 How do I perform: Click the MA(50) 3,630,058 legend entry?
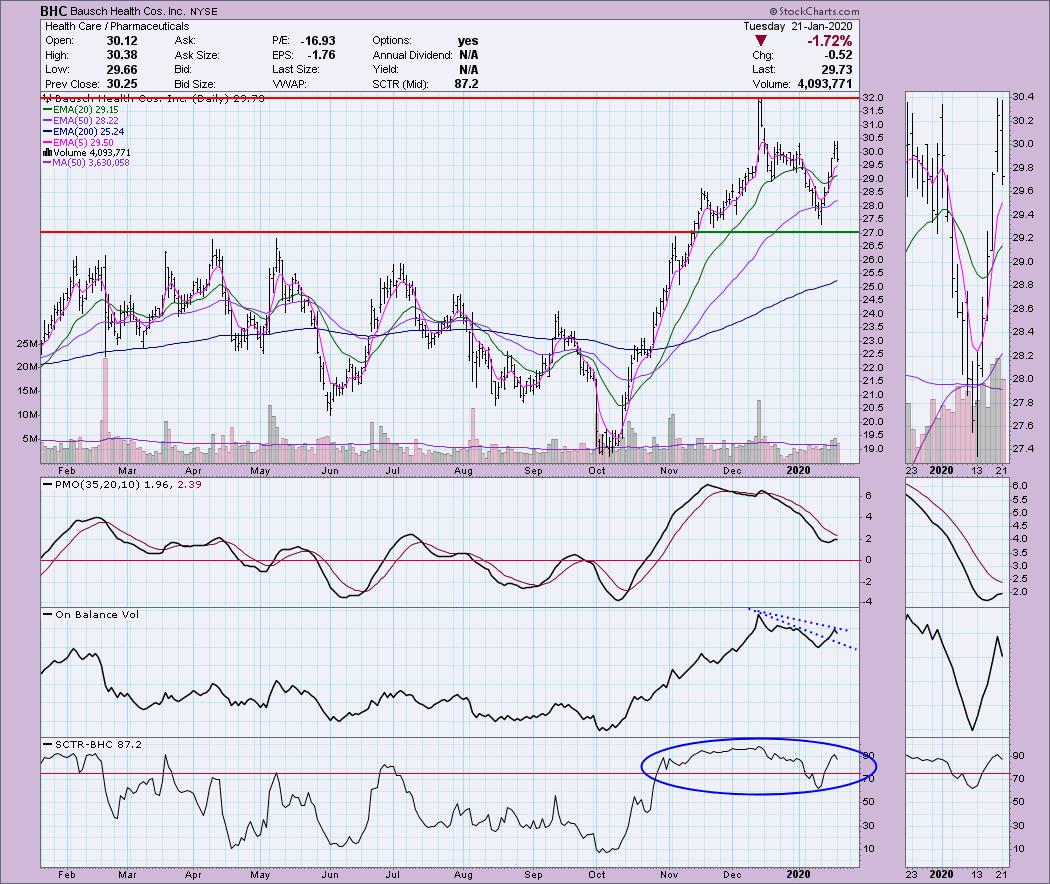(x=86, y=163)
